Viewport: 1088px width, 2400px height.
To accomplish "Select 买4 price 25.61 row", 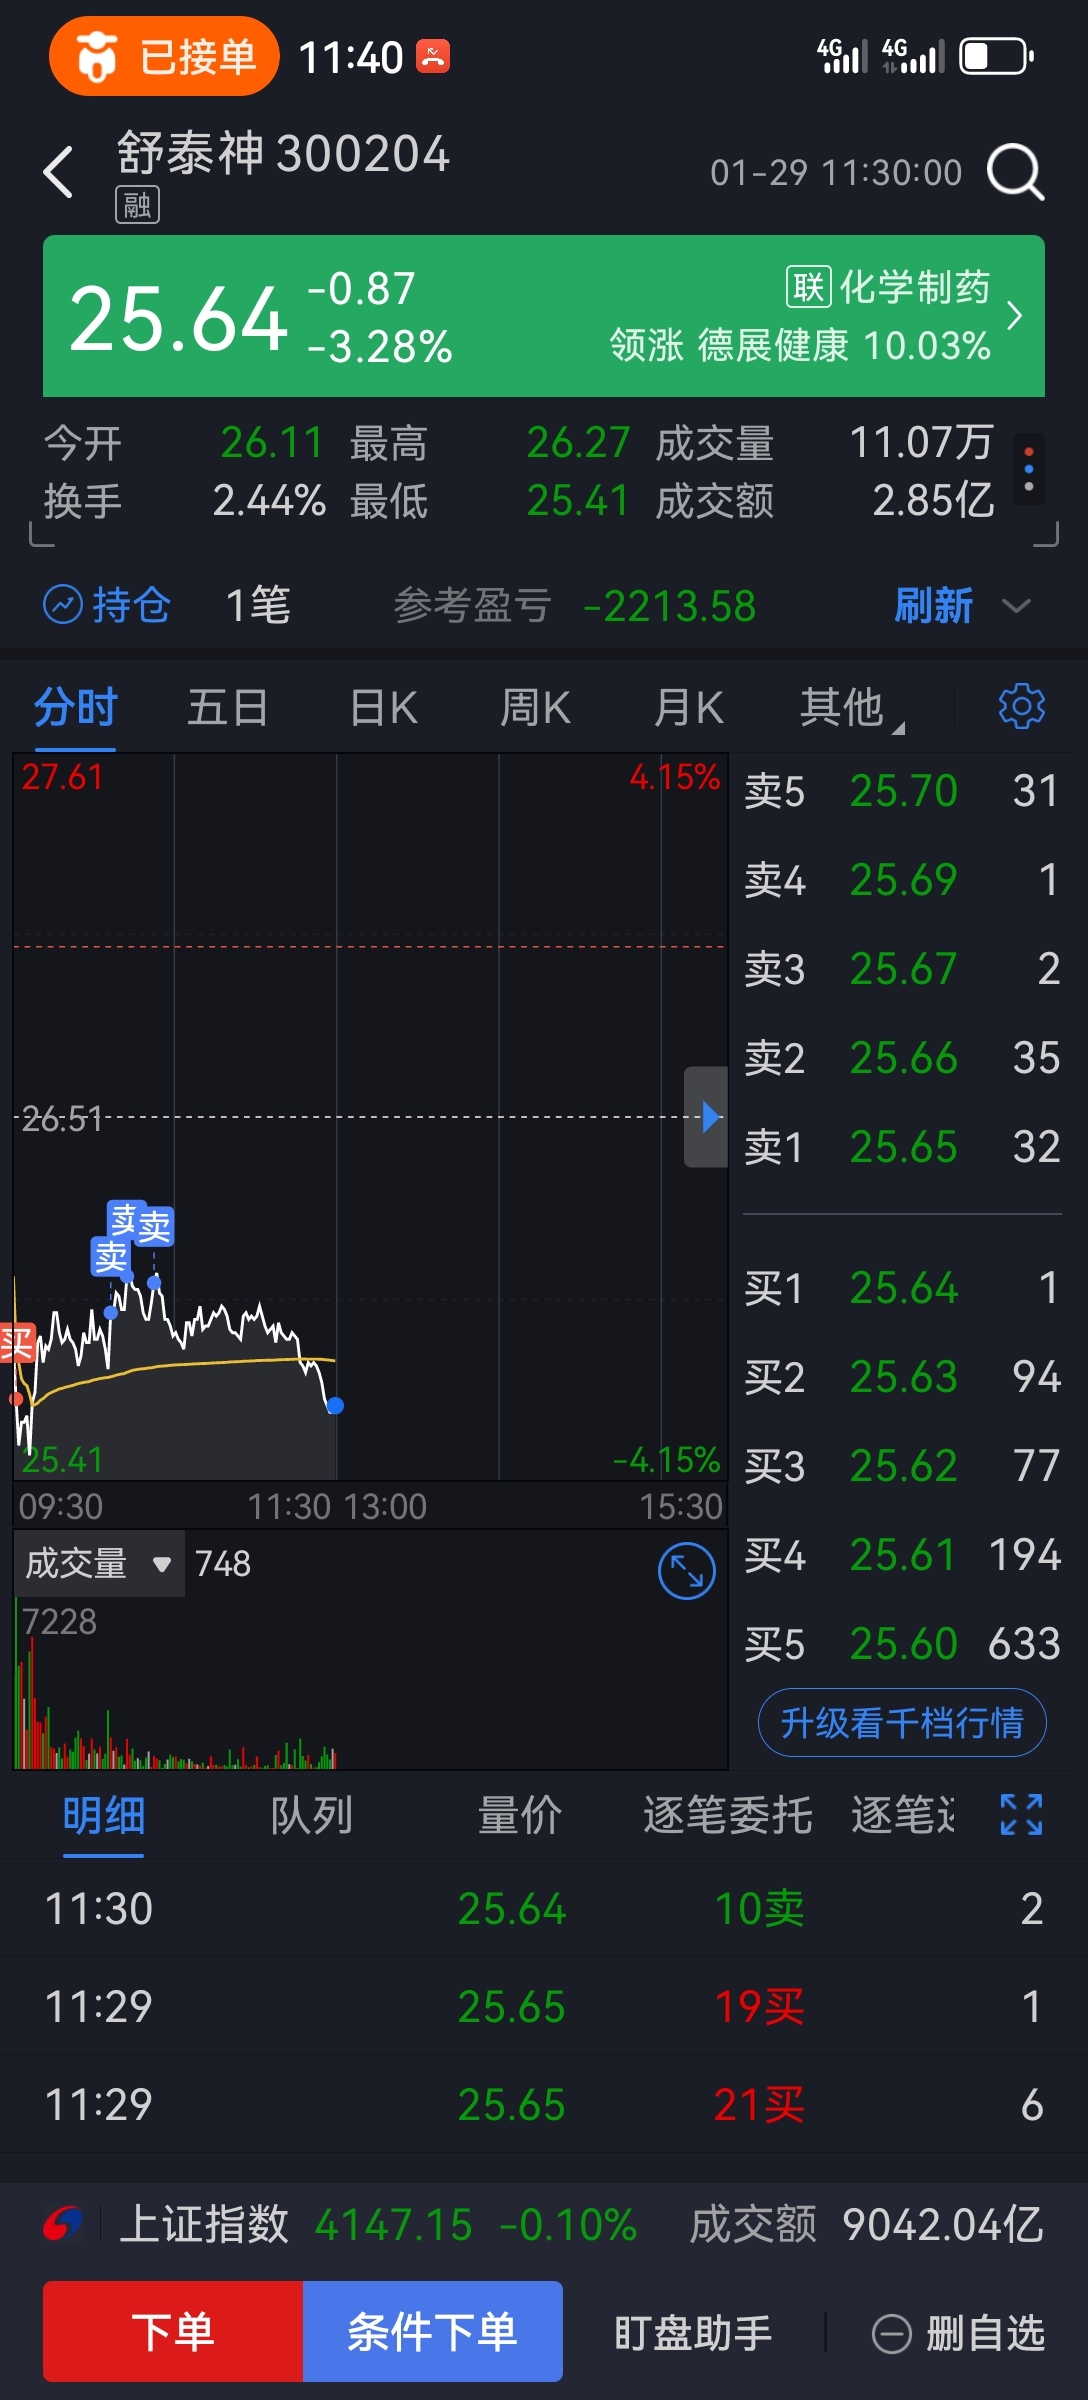I will [902, 1555].
